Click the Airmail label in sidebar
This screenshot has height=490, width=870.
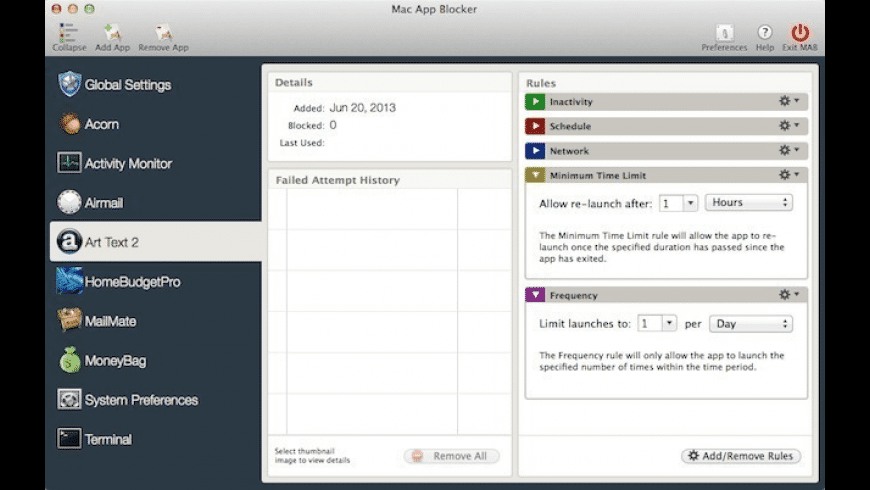point(104,203)
